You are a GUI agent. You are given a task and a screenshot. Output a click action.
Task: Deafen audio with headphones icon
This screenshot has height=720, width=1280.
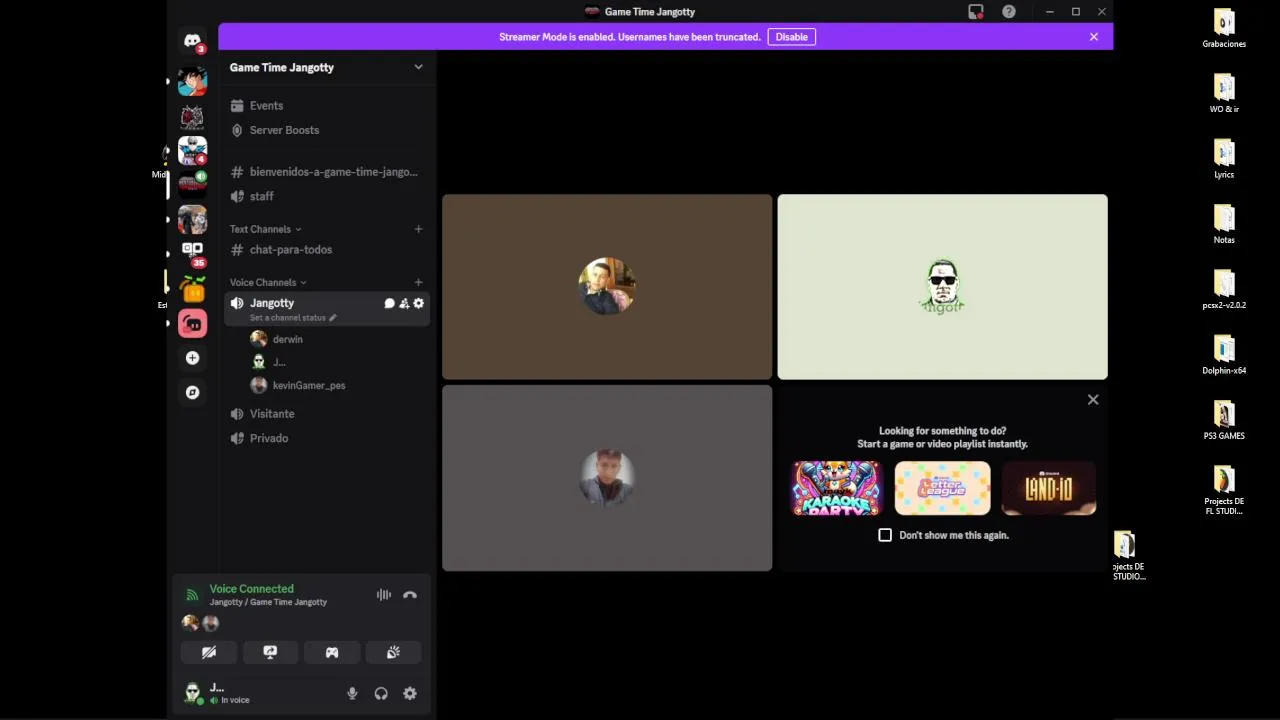pos(381,693)
